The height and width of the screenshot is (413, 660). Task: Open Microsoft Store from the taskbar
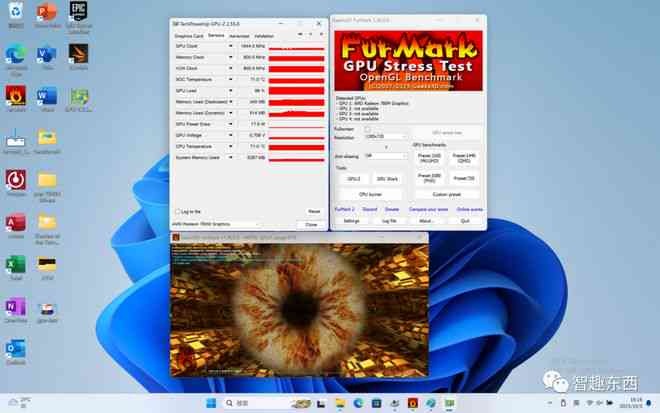coord(376,403)
